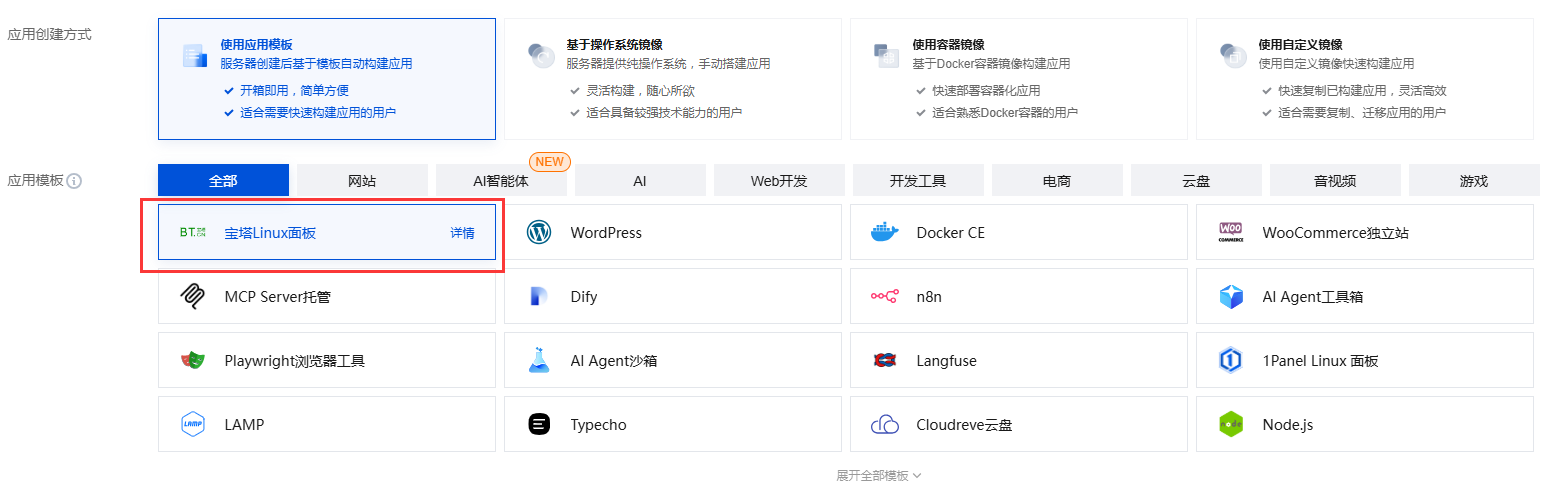
Task: Click the Typecho logo icon
Action: tap(539, 425)
